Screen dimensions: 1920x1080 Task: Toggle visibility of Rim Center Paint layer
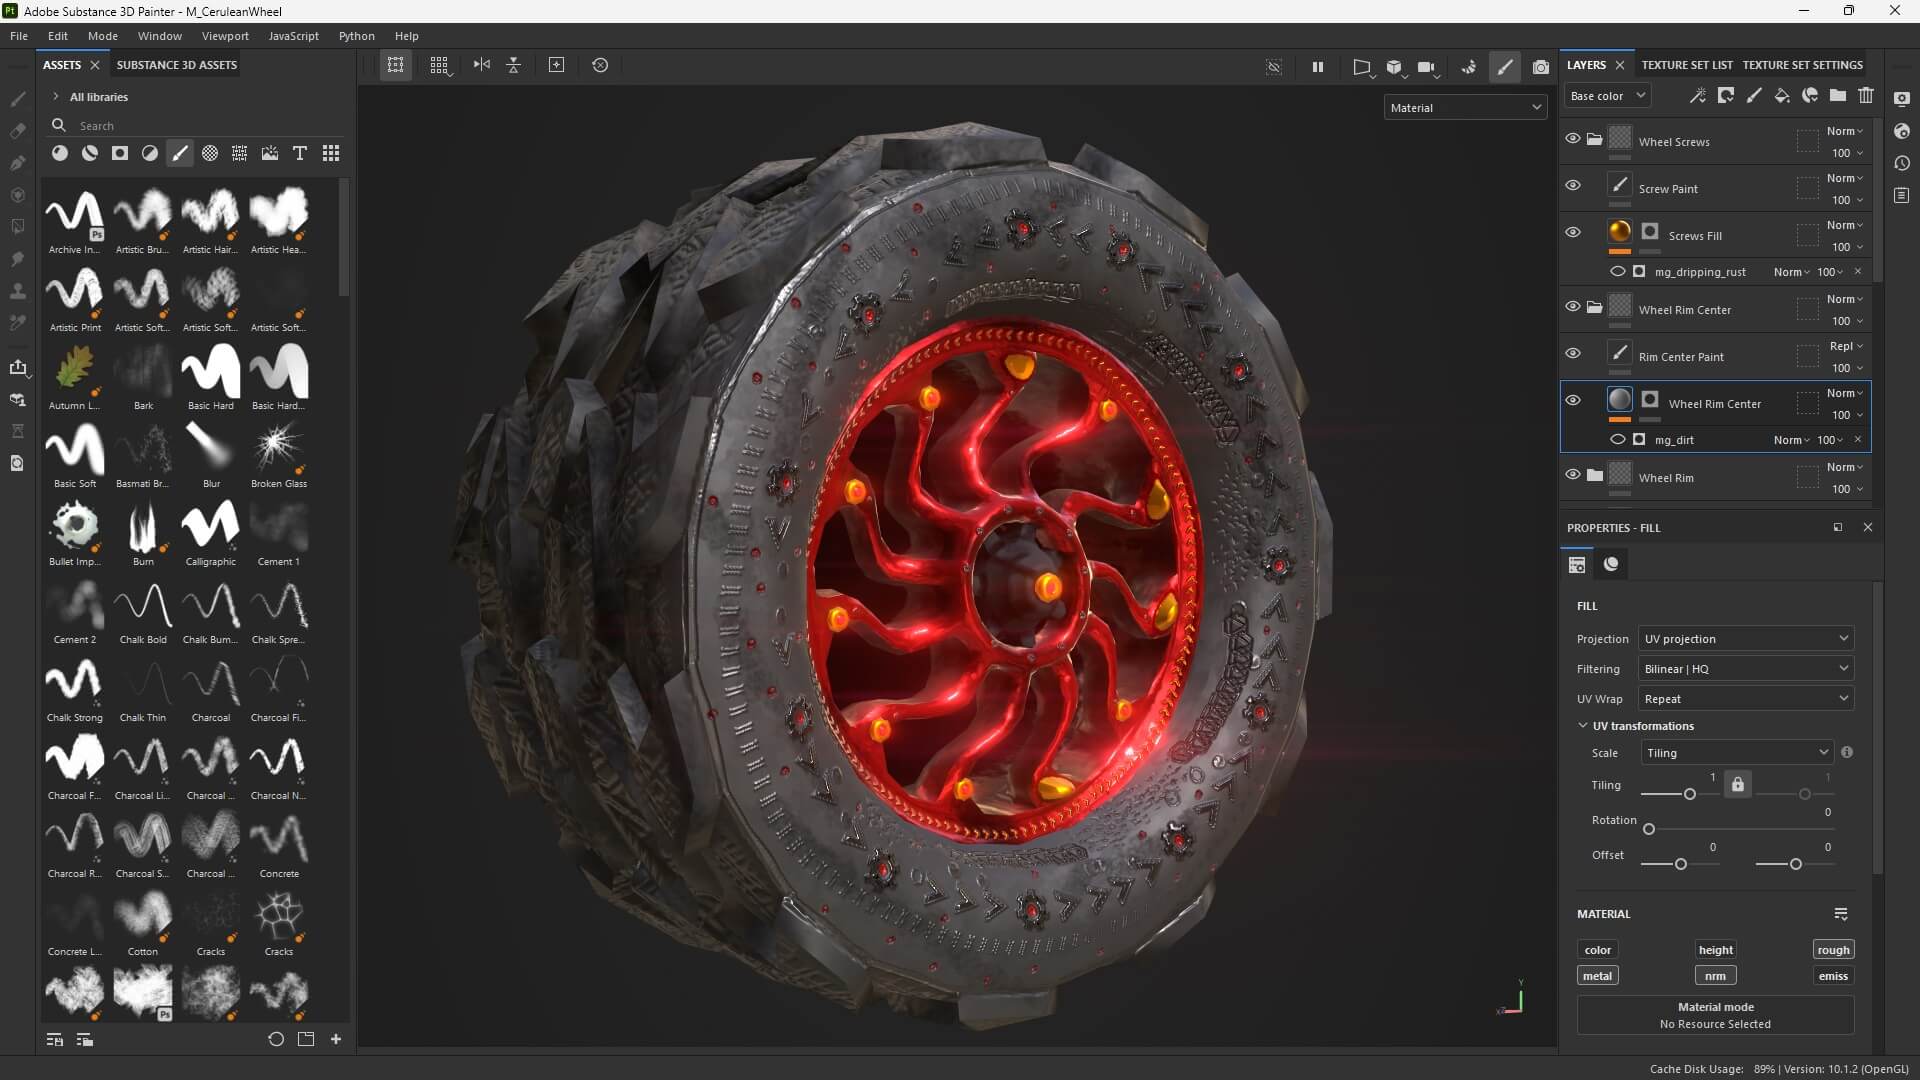pyautogui.click(x=1573, y=354)
